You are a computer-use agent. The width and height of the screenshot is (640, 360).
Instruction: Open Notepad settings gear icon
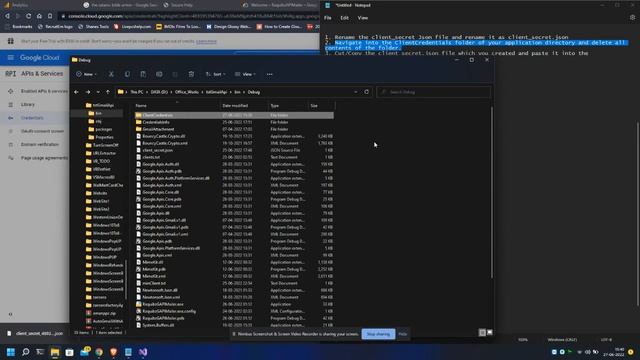pos(632,18)
